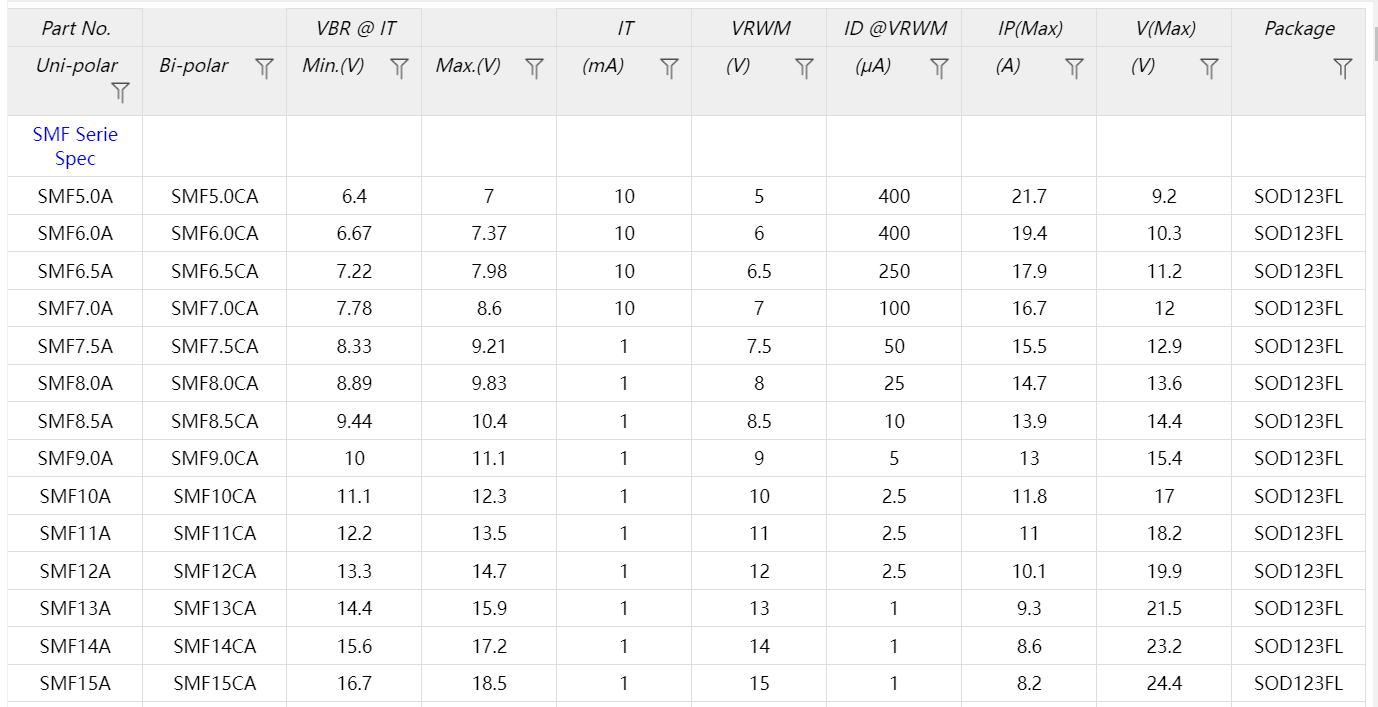Open the Uni-polar column filter icon
Screen dimensions: 1378x707
pyautogui.click(x=120, y=92)
